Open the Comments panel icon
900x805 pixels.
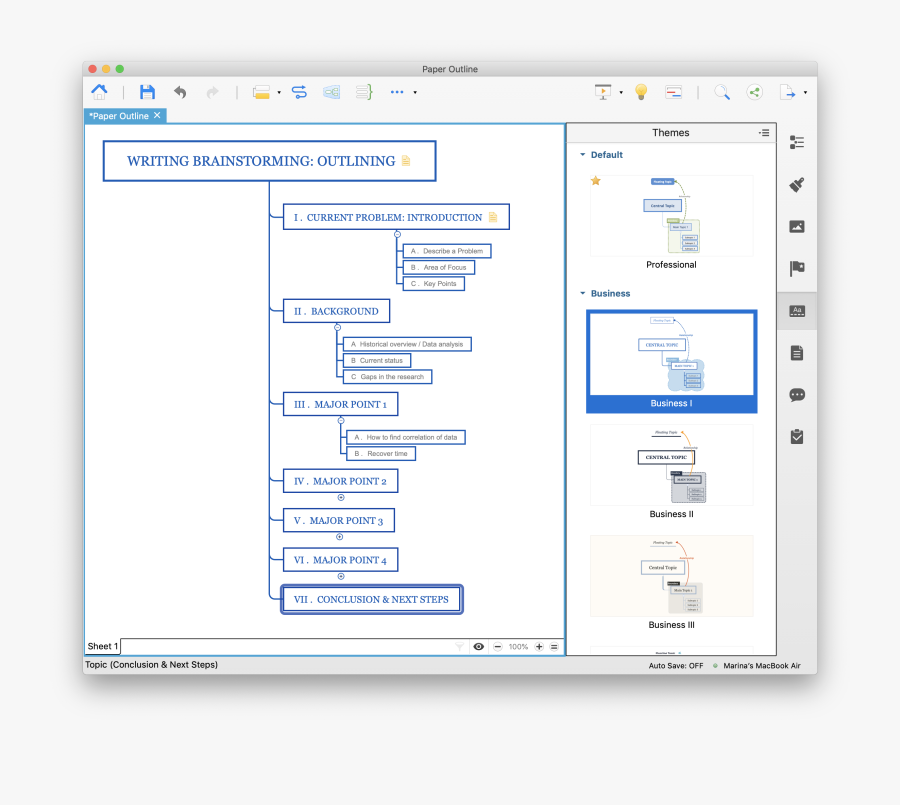coord(797,394)
